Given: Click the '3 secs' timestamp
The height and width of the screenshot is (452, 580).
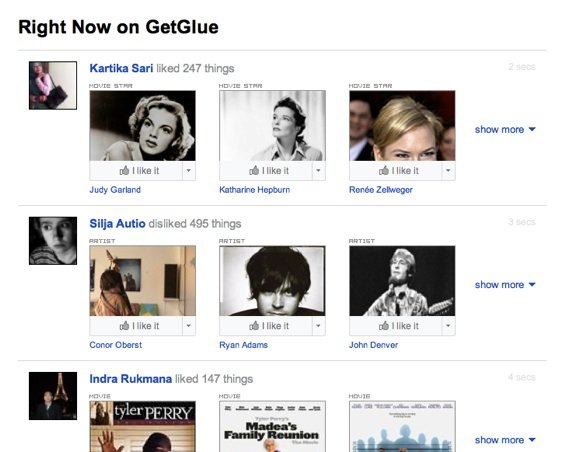Looking at the screenshot, I should coord(522,222).
